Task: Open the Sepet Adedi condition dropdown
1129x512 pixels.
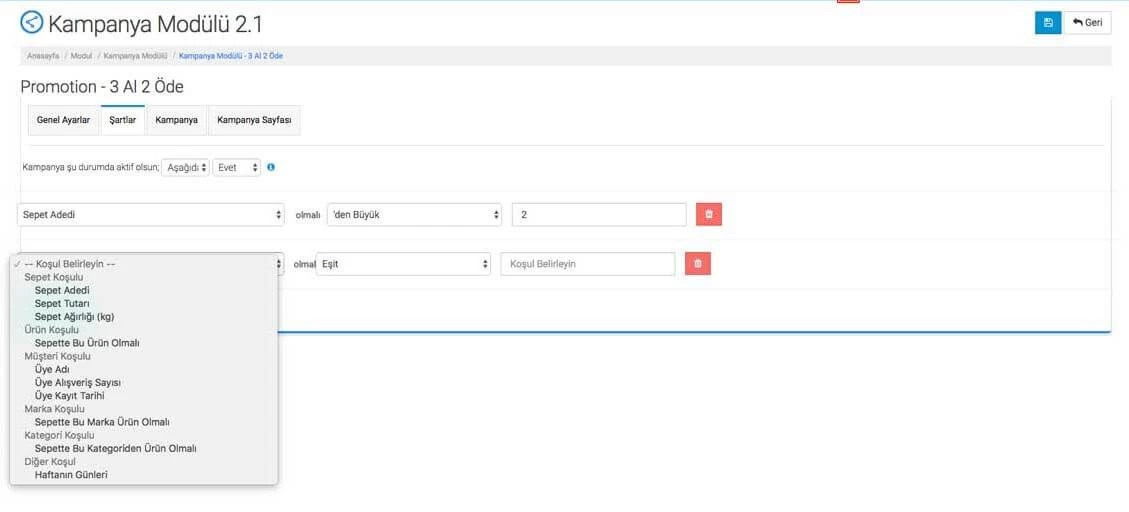Action: point(150,215)
